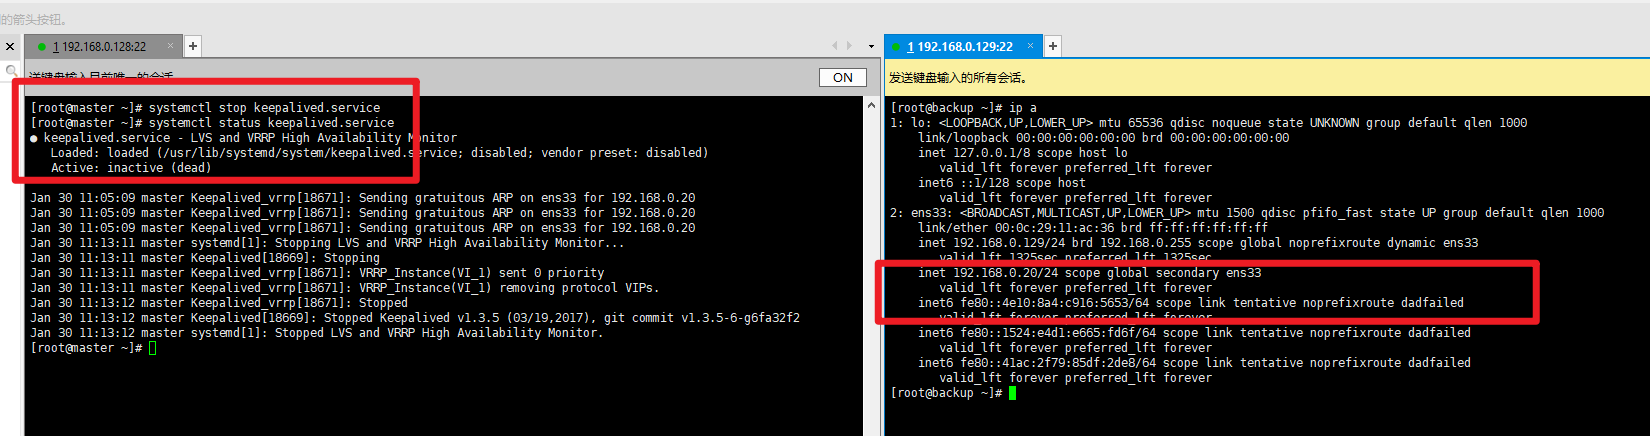Click green status dot on 192.168.0.128:22 tab

[42, 47]
